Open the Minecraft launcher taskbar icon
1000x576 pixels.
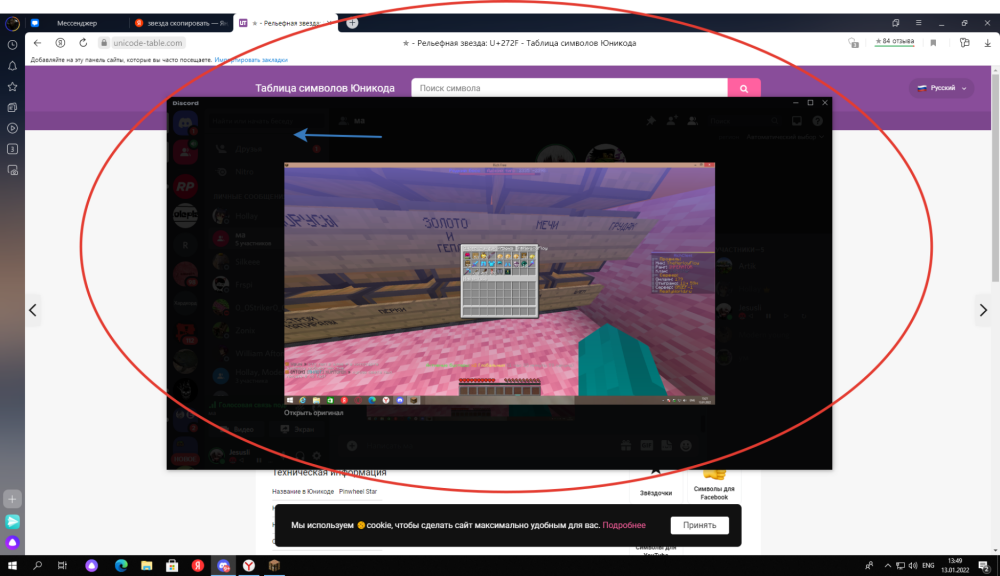click(274, 565)
